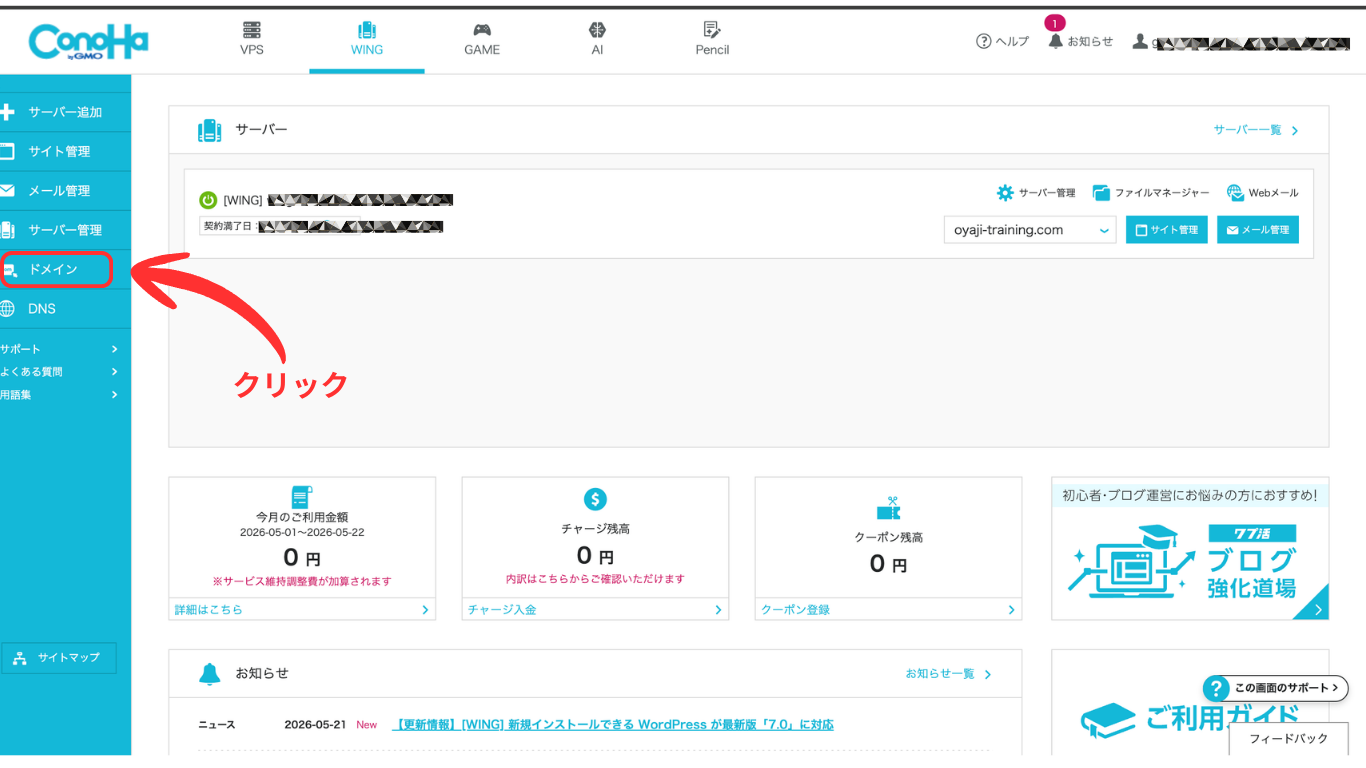Click the サーバー section header icon
The height and width of the screenshot is (768, 1366).
209,130
